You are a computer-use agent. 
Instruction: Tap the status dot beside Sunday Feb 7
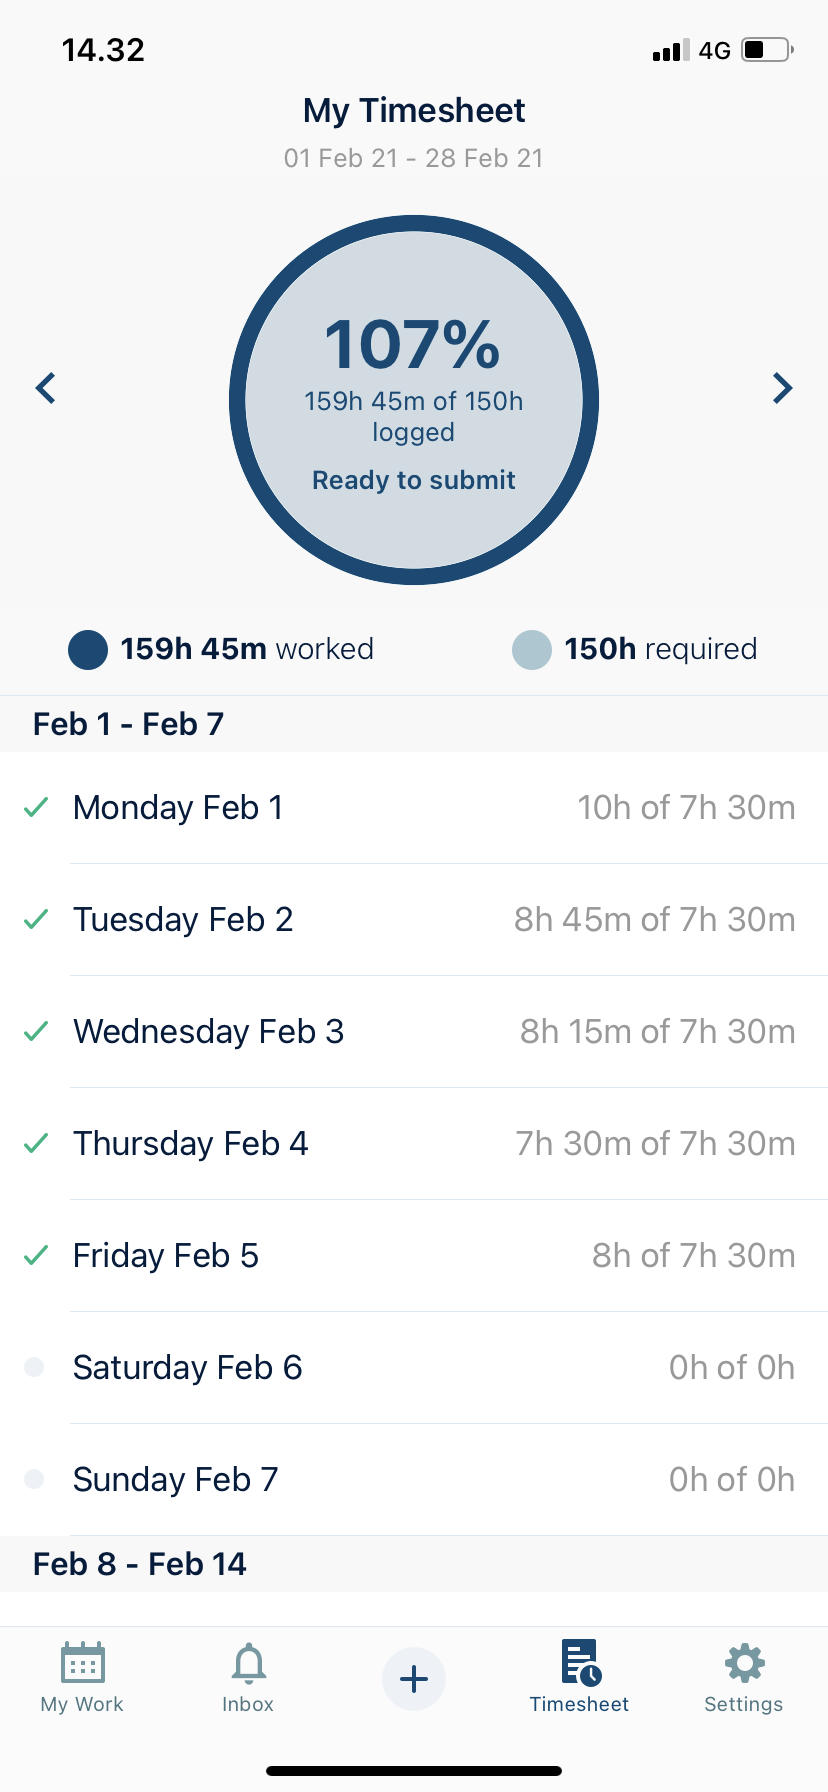click(34, 1479)
